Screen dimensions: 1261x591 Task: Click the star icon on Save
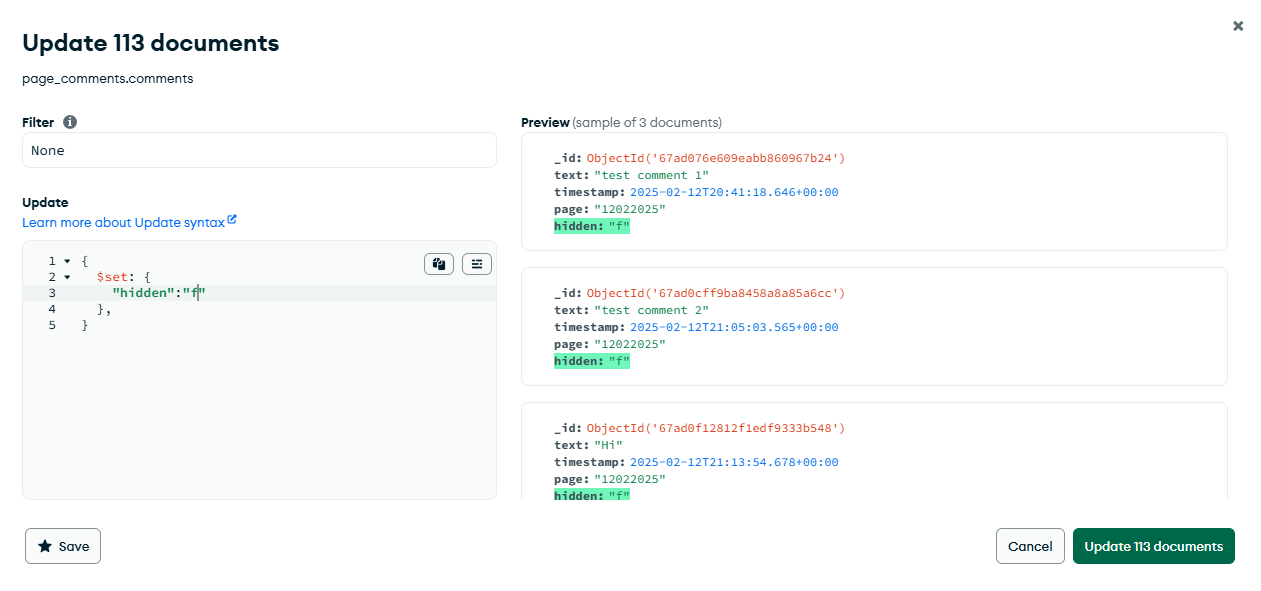pyautogui.click(x=45, y=546)
